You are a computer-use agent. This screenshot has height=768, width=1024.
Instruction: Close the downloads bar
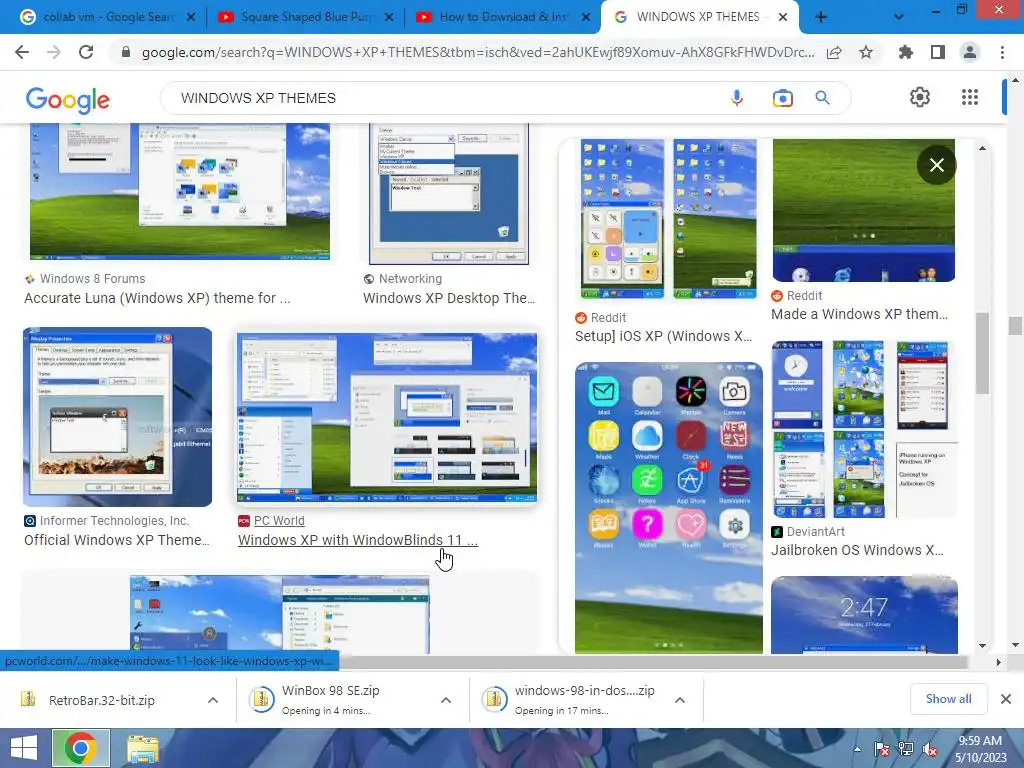[1006, 699]
